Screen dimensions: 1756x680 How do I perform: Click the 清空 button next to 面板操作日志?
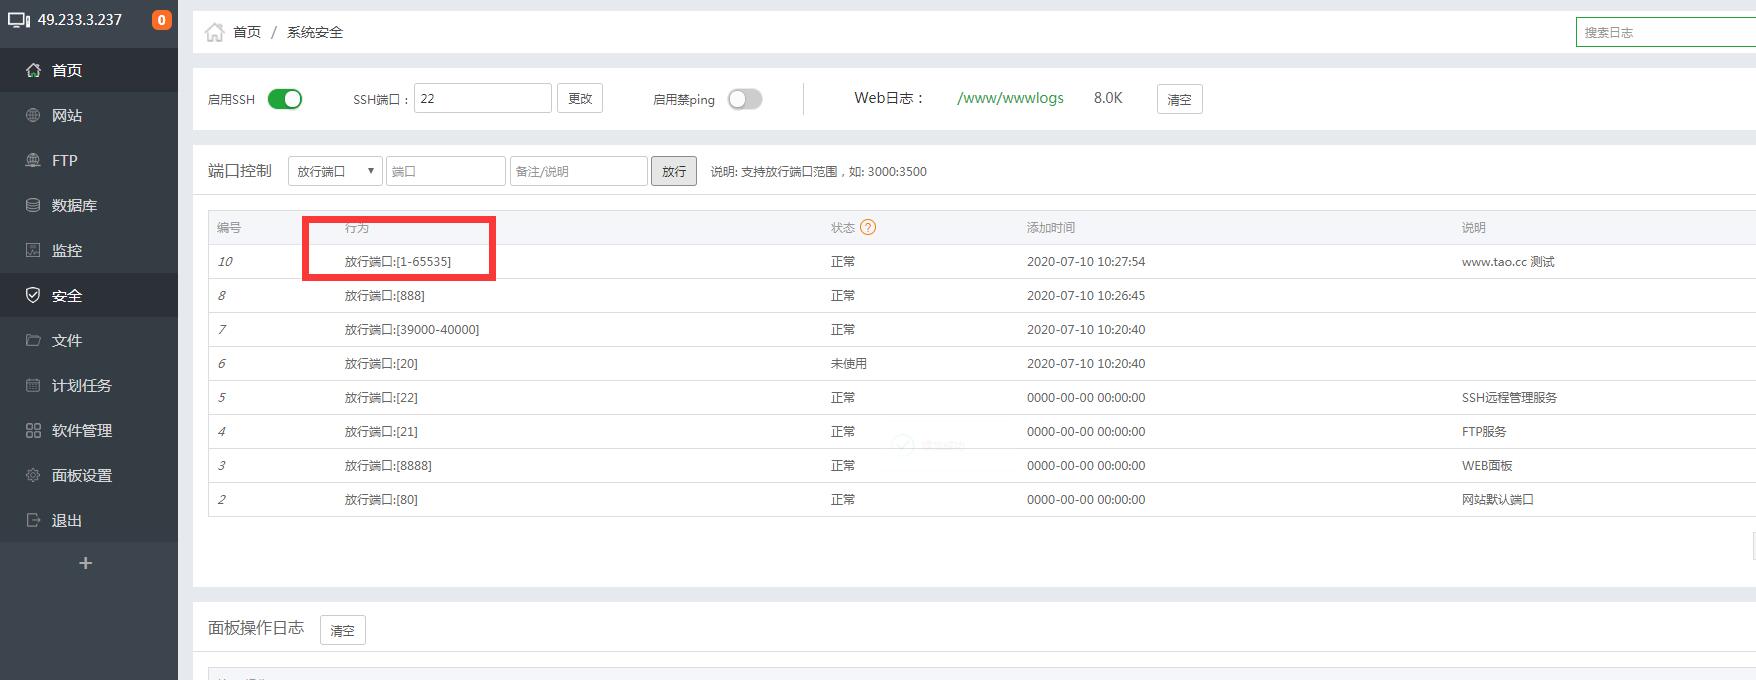tap(342, 630)
